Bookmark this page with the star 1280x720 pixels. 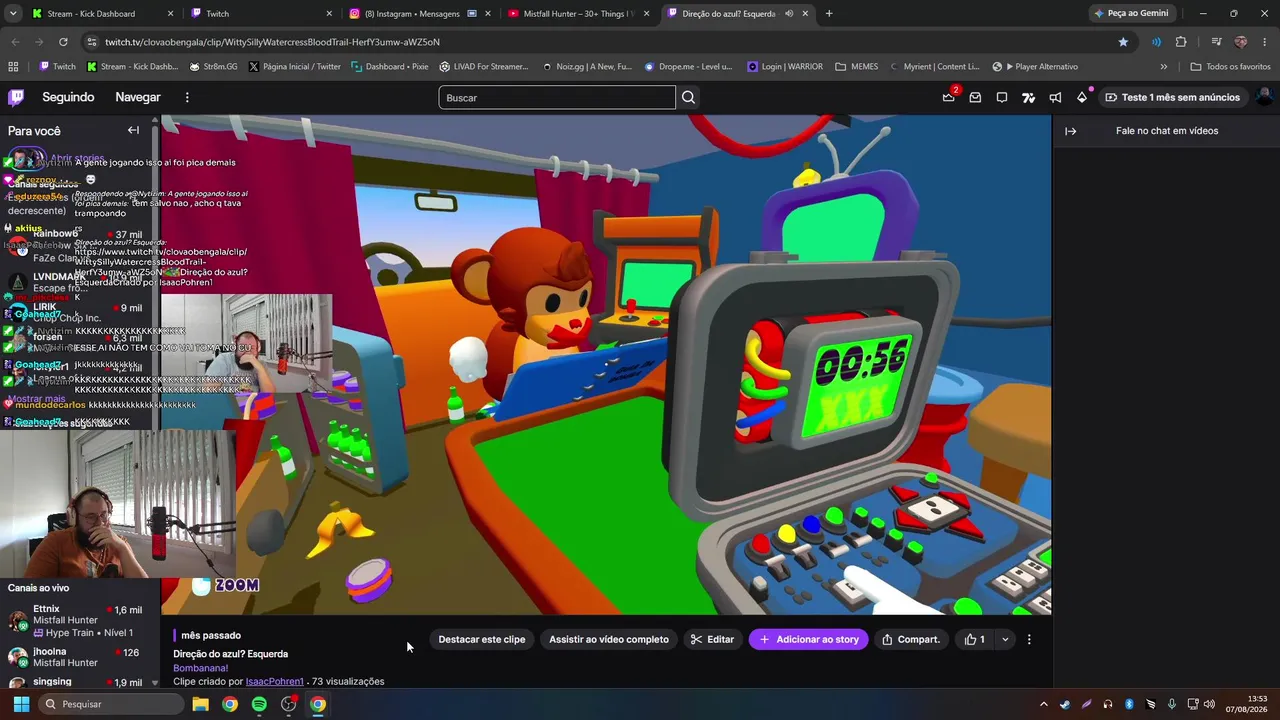pyautogui.click(x=1123, y=42)
